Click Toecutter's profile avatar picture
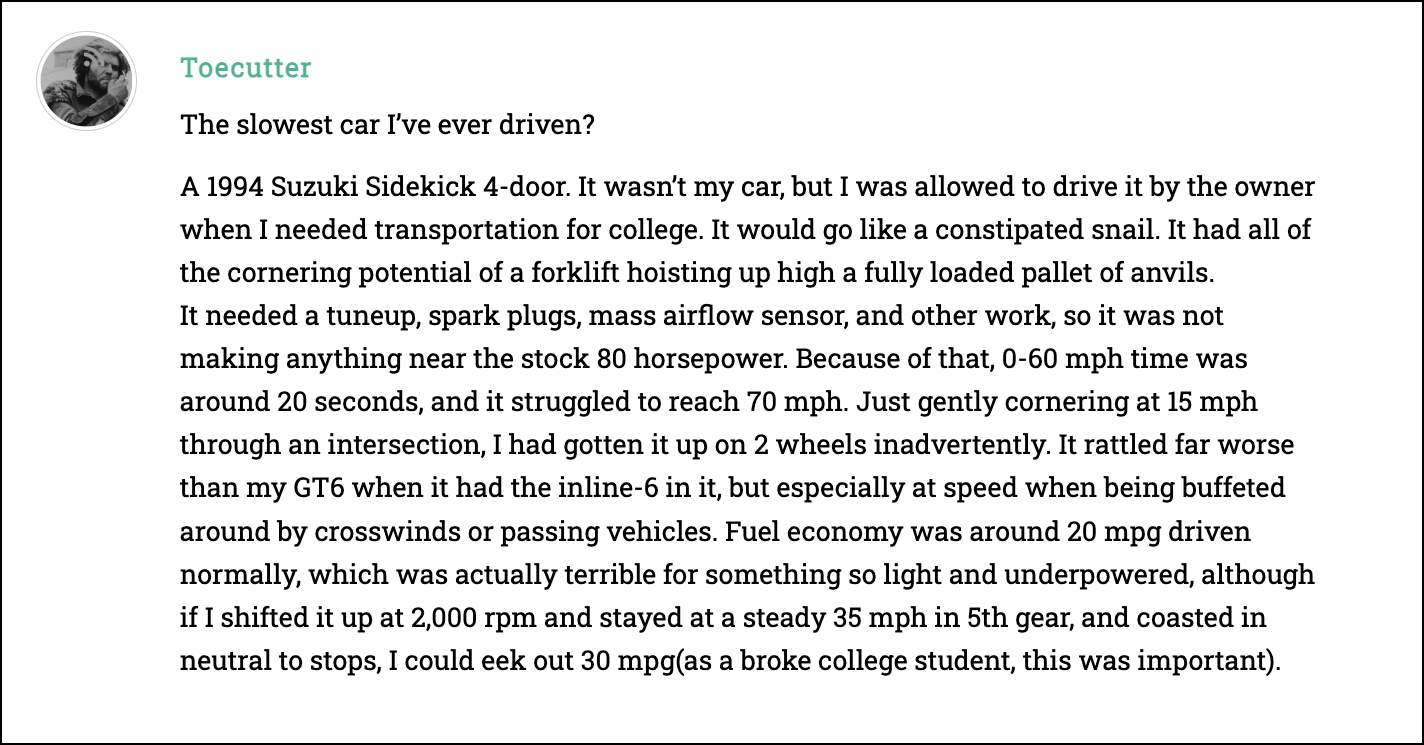This screenshot has width=1424, height=745. click(x=84, y=80)
